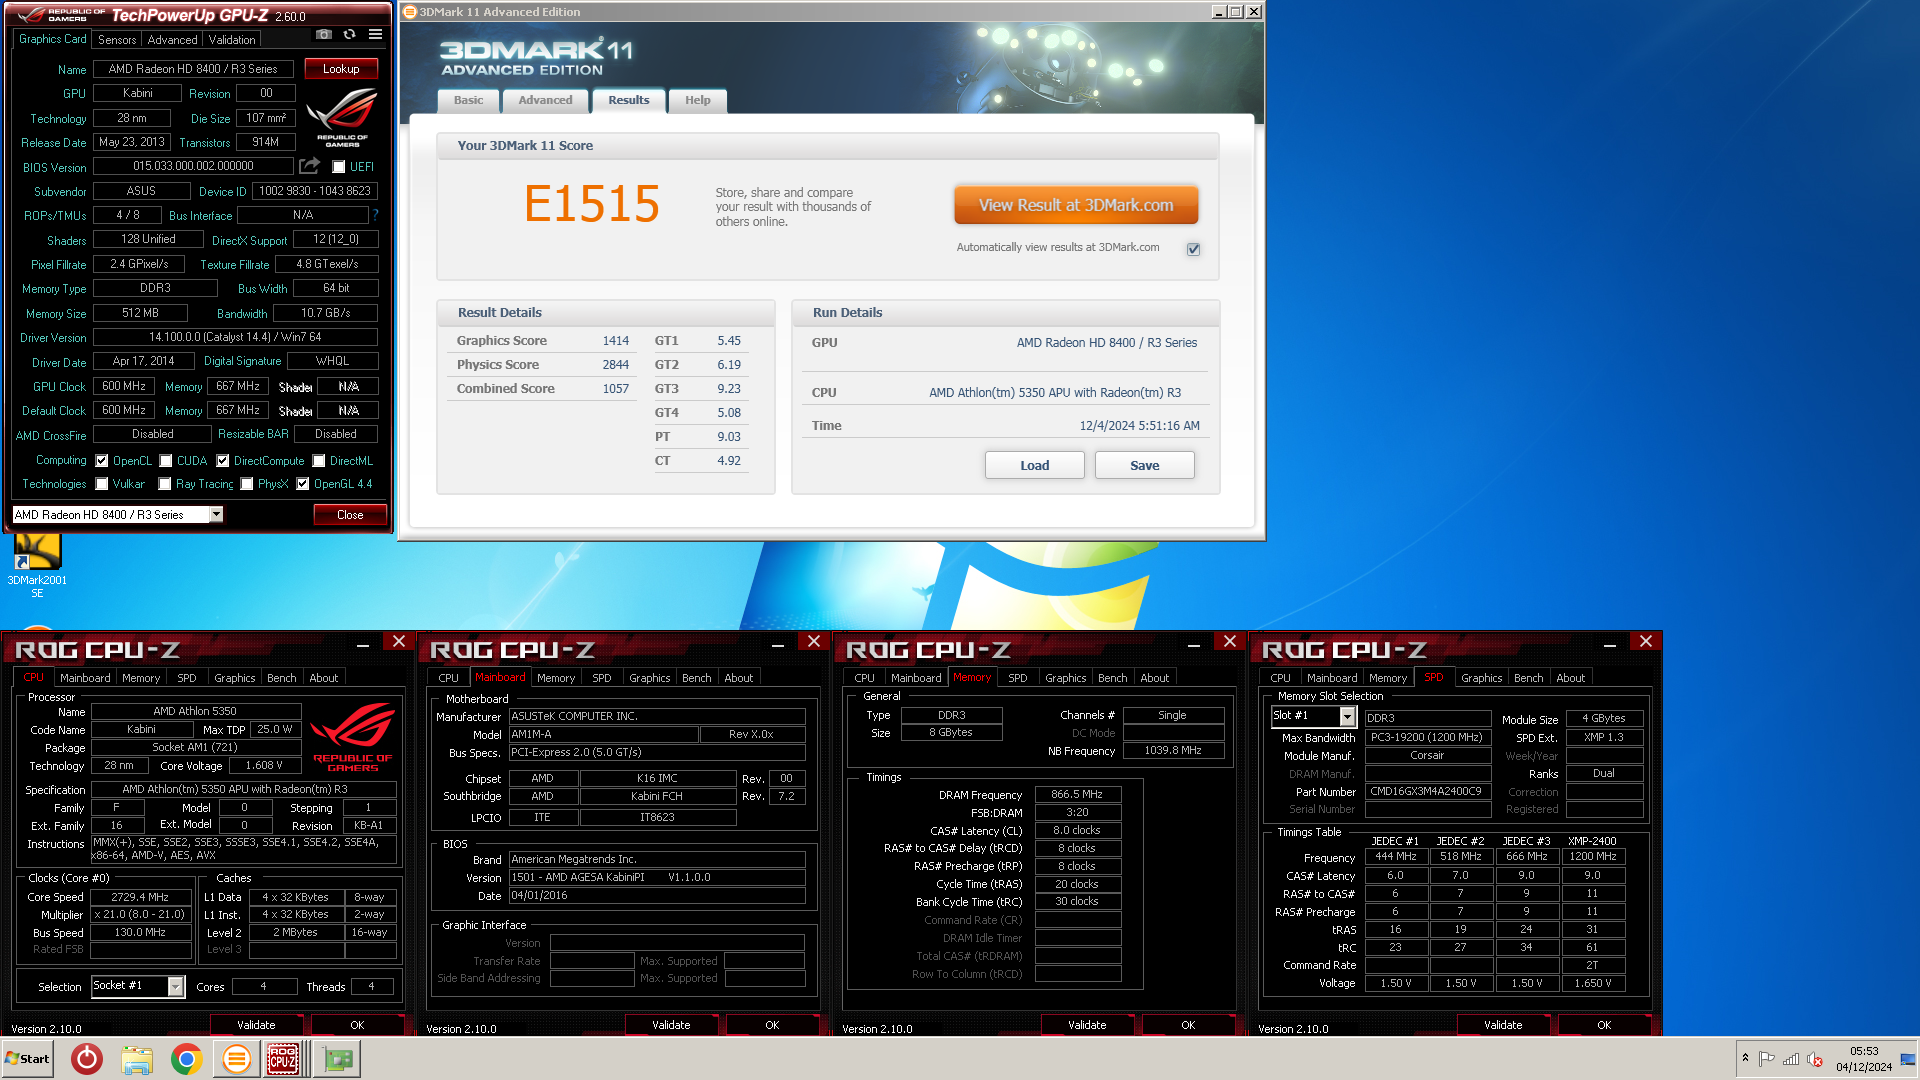1920x1080 pixels.
Task: Click the Graphics Score value 1414
Action: [616, 341]
